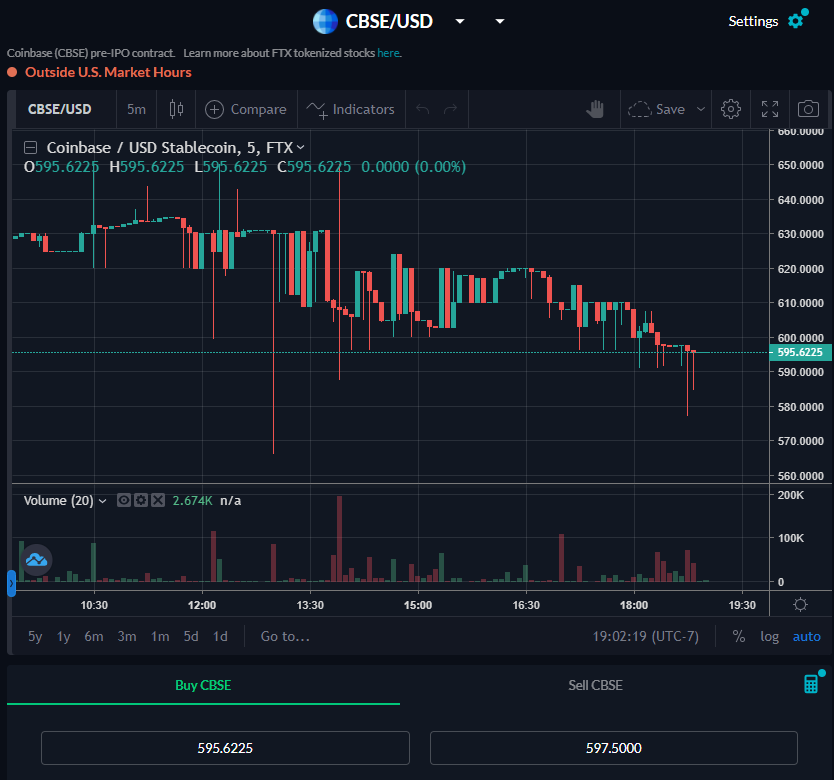The height and width of the screenshot is (780, 834).
Task: Open the Settings gear at top right
Action: (796, 21)
